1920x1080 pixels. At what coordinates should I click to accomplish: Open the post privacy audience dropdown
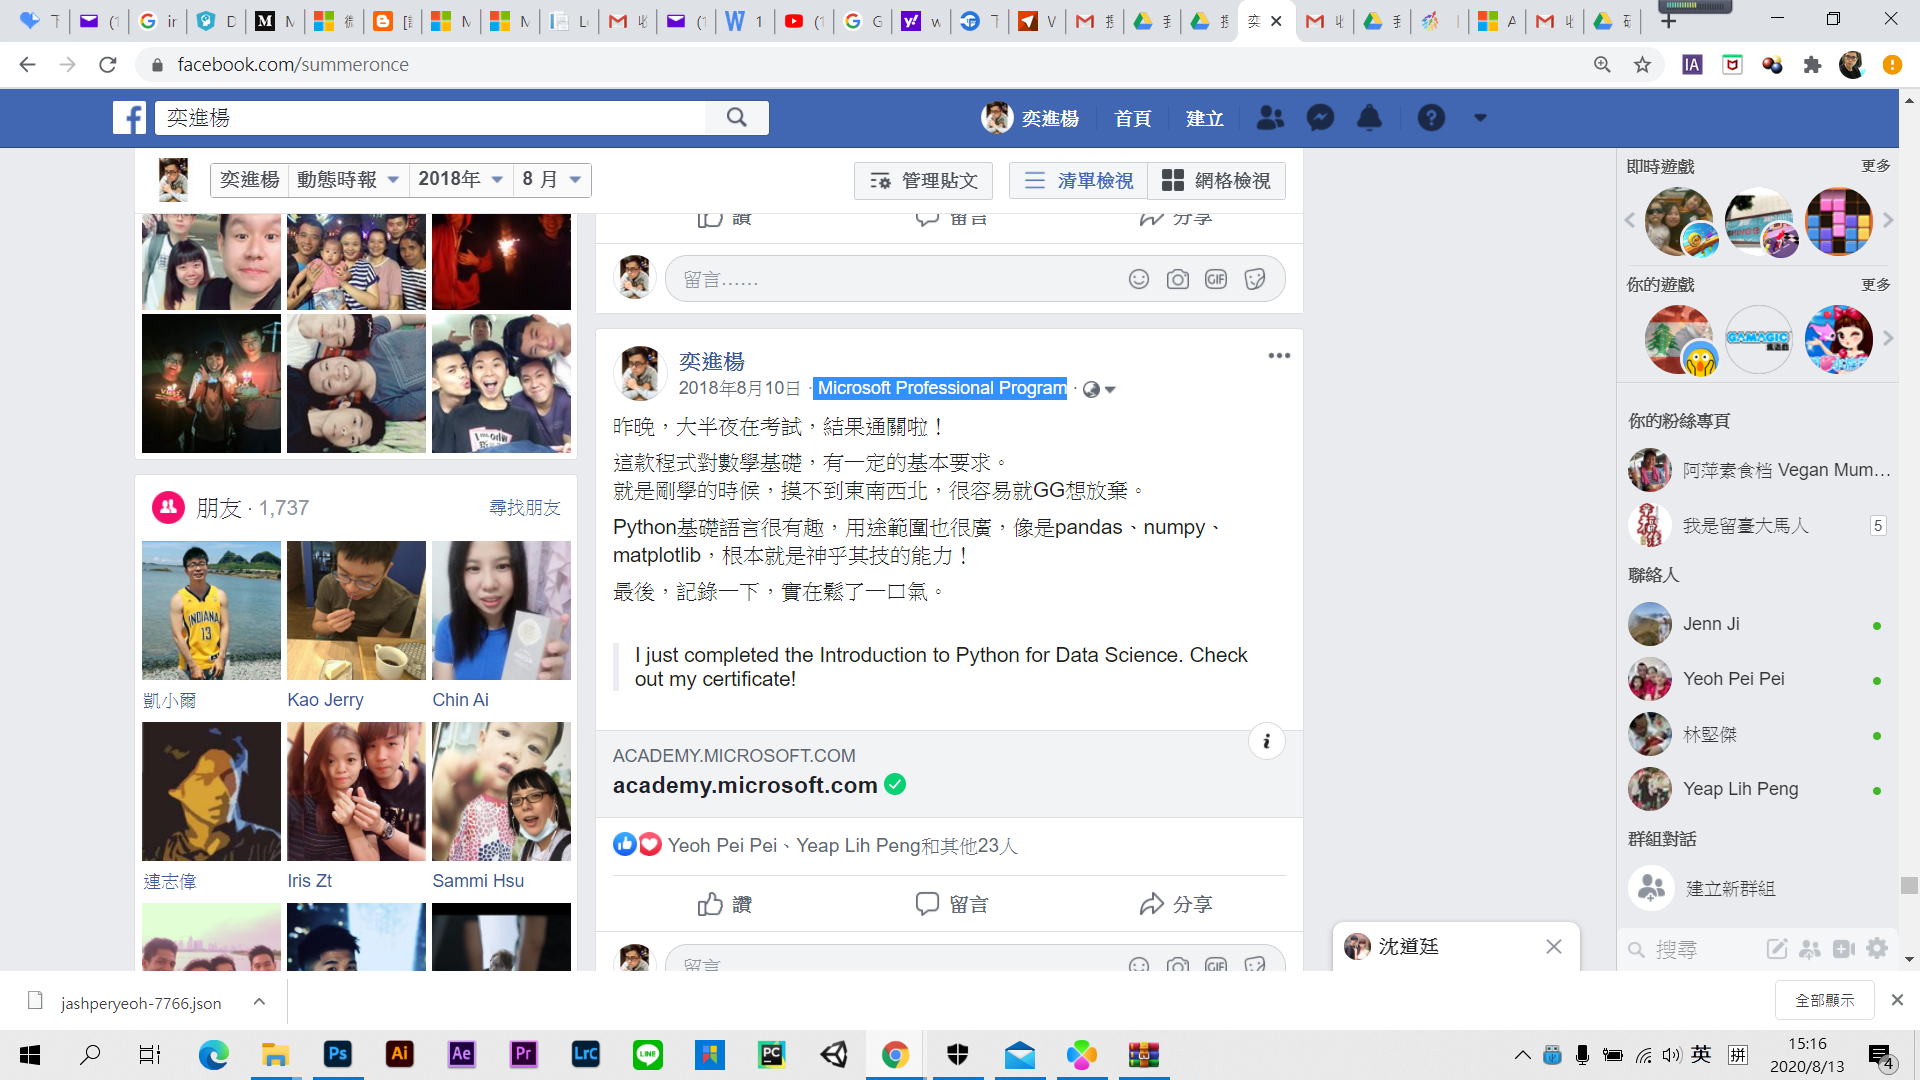[1099, 389]
